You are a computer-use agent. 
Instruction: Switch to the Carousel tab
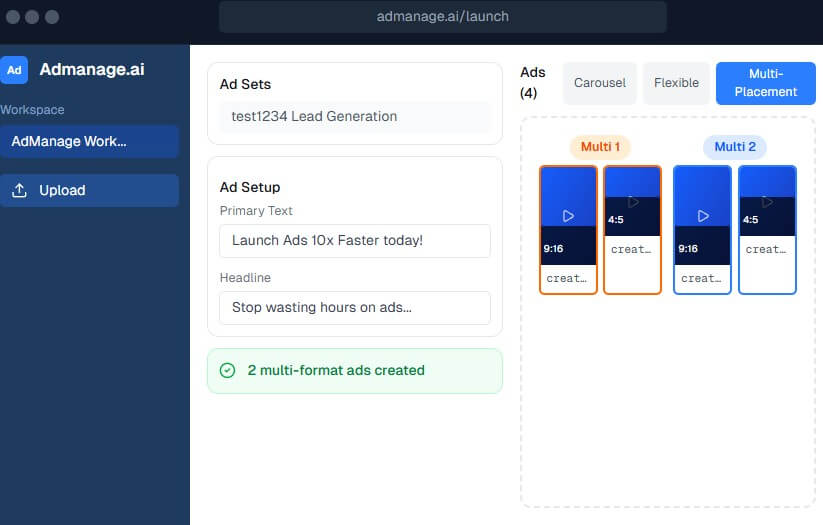pos(599,83)
